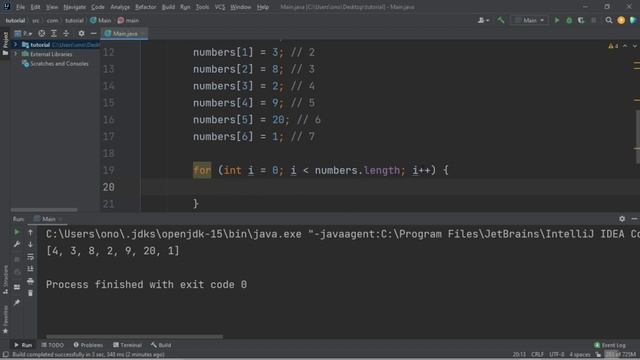Open the Refactor menu

click(145, 7)
